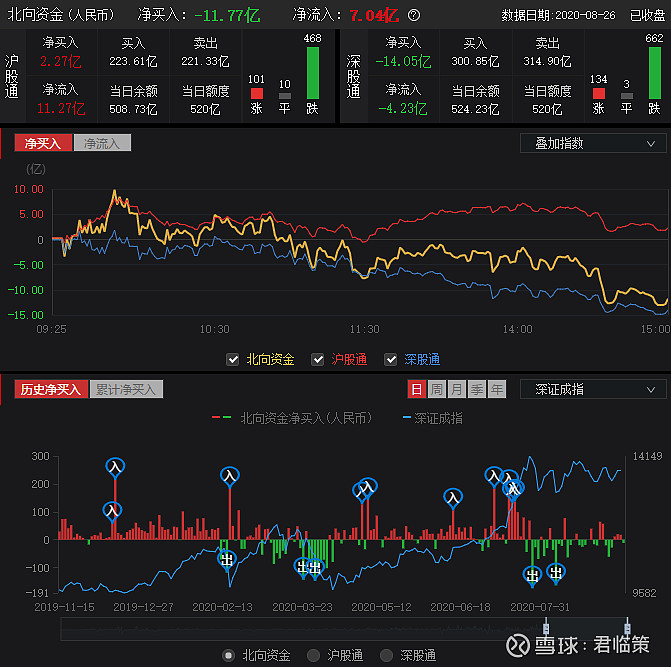671x667 pixels.
Task: Click the 深股通 red 涨 134 bar
Action: pyautogui.click(x=599, y=94)
